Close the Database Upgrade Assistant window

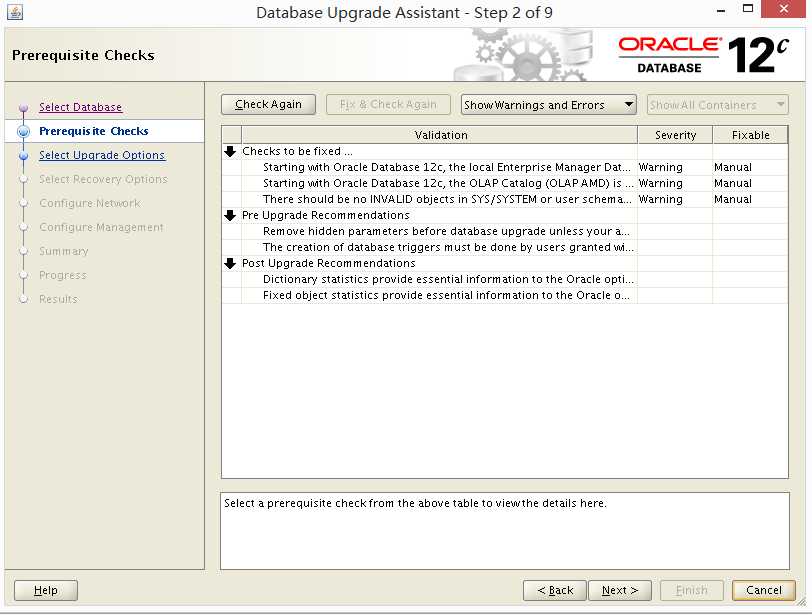783,9
